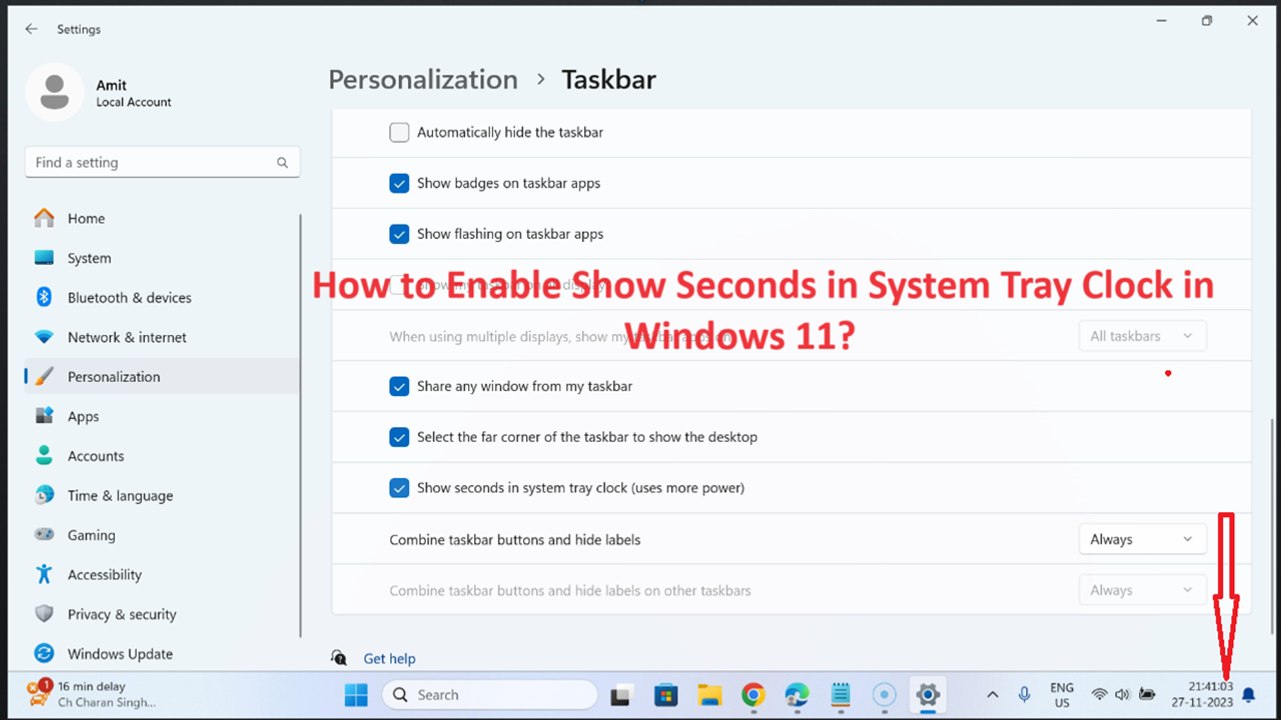
Task: Open Combine taskbar buttons Always dropdown
Action: (x=1142, y=539)
